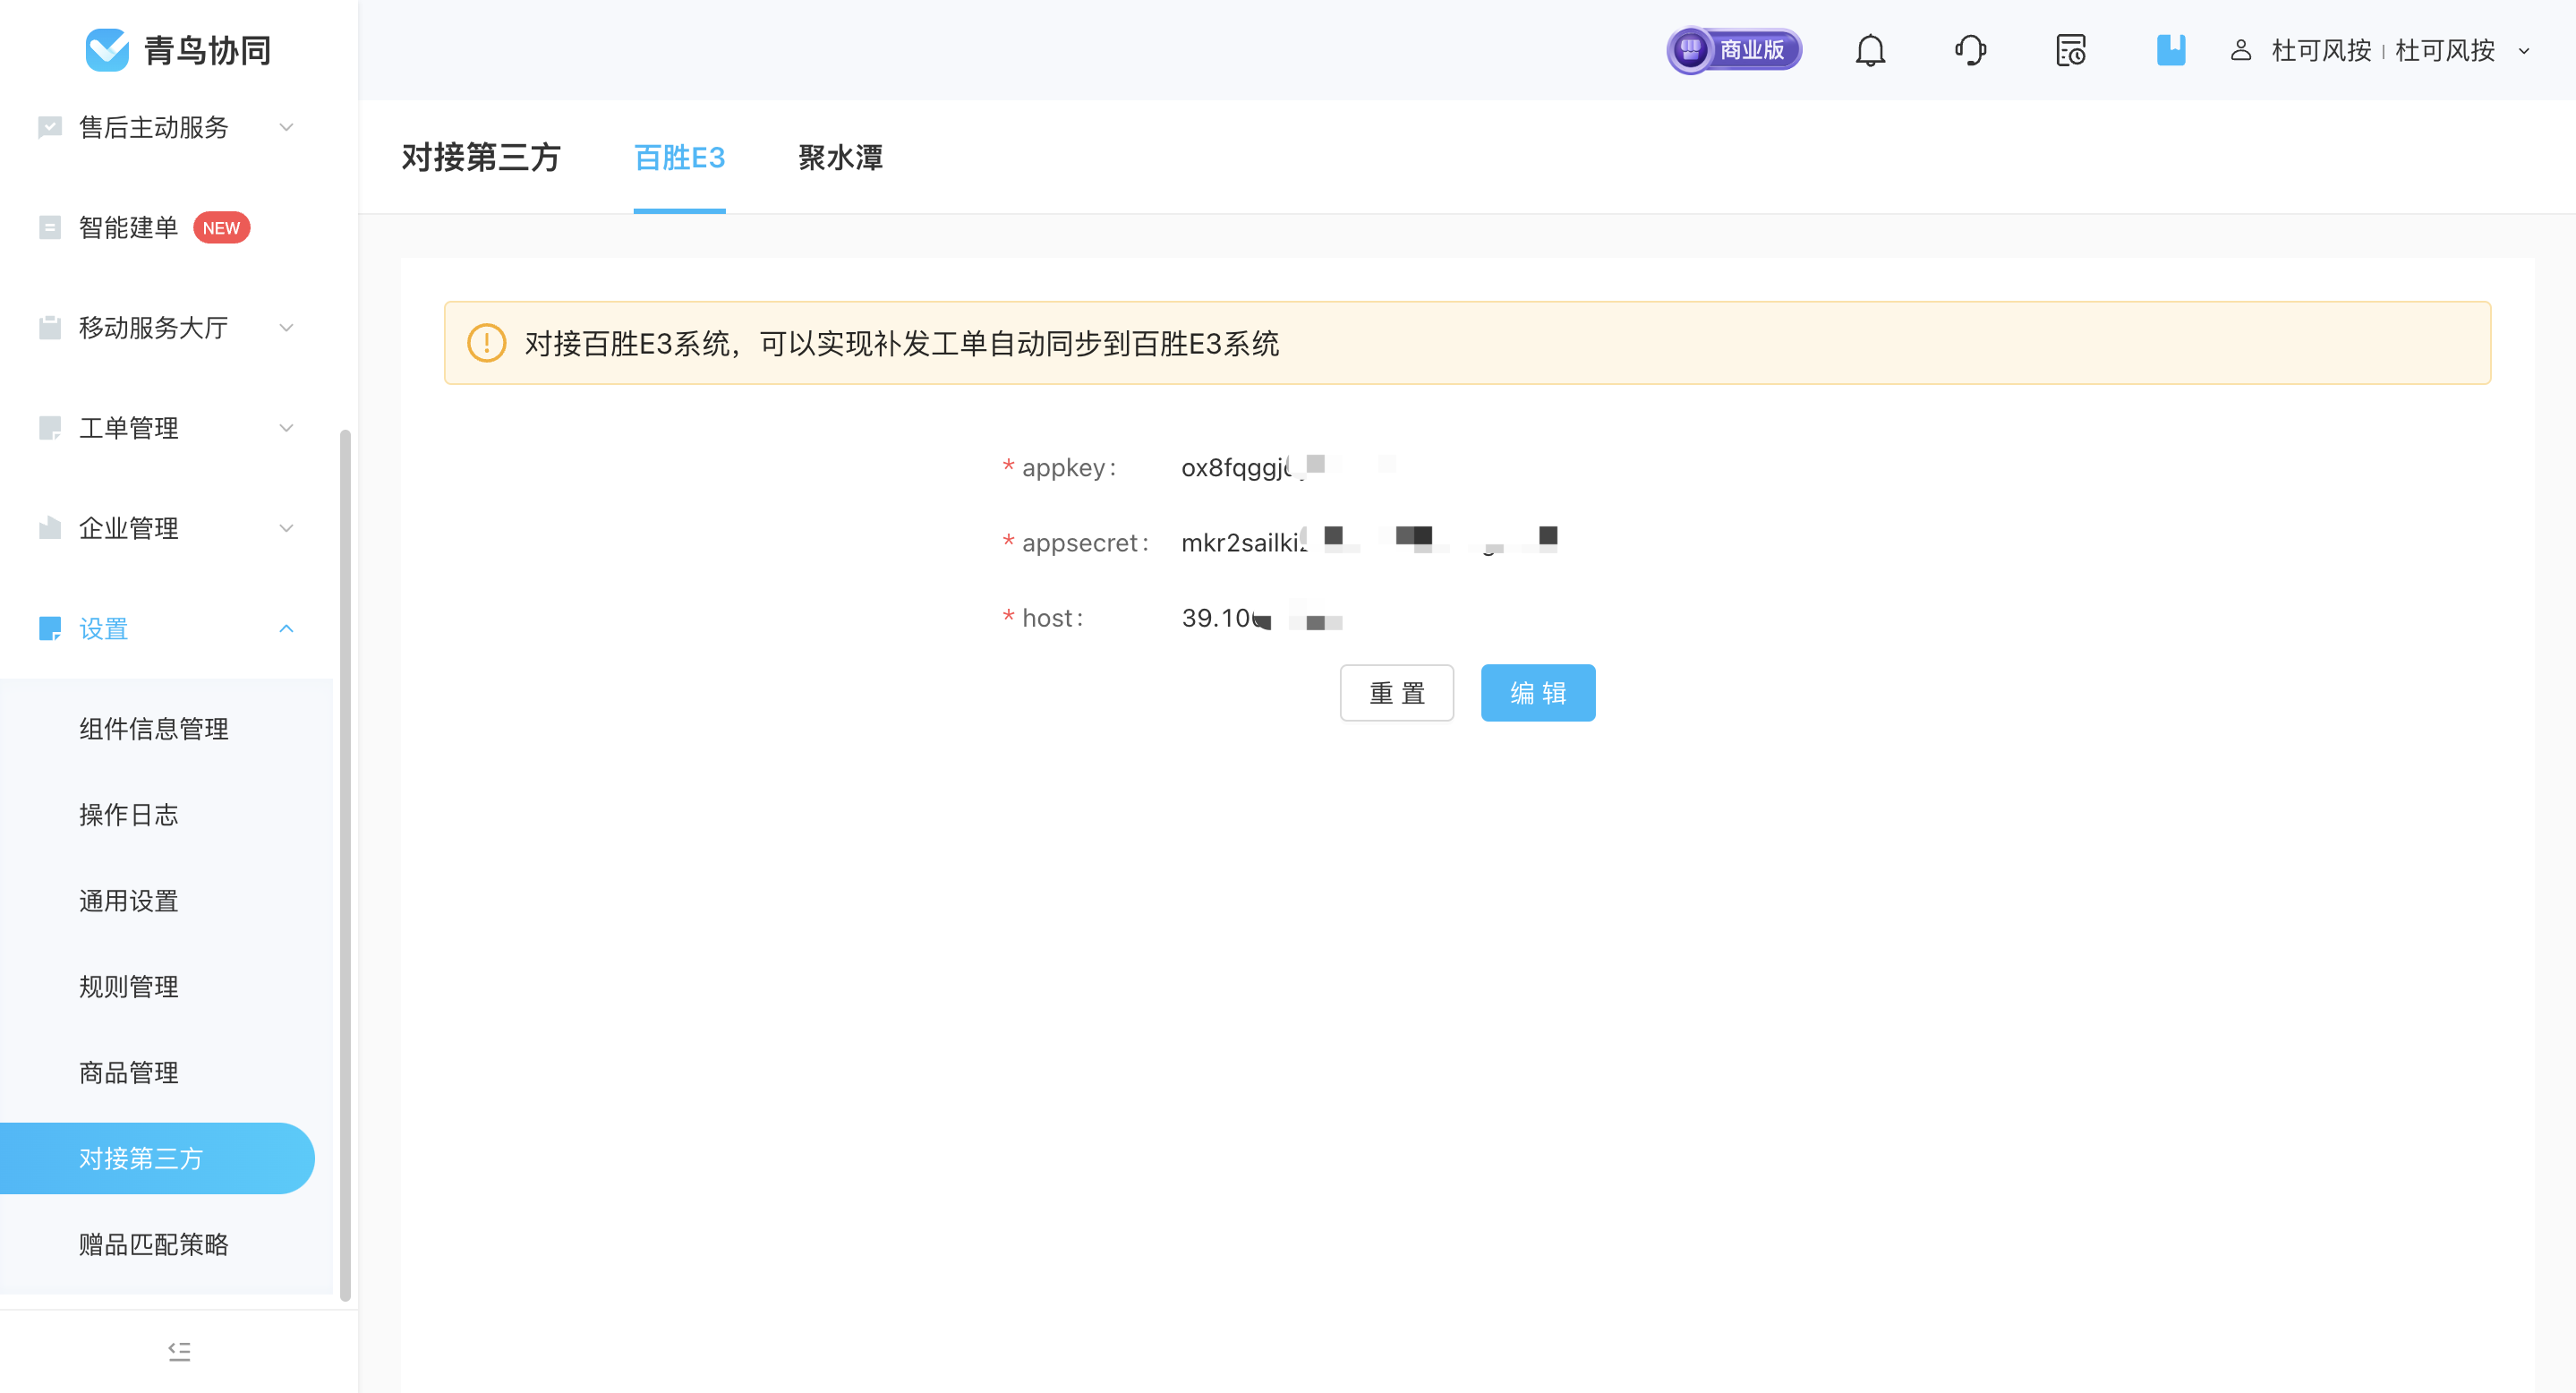Select 对接第三方 submenu item
The width and height of the screenshot is (2576, 1393).
coord(157,1158)
